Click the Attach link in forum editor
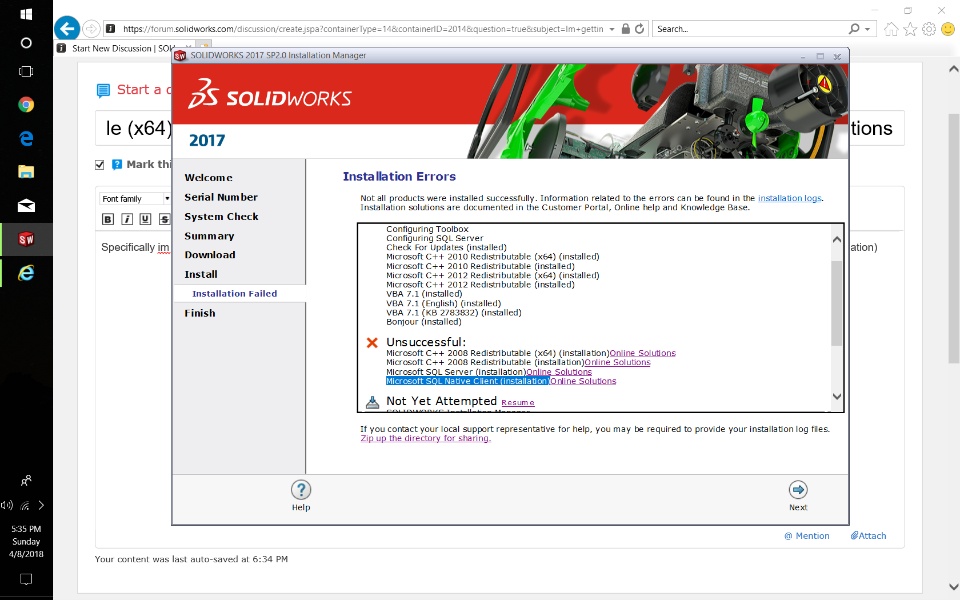The width and height of the screenshot is (960, 600). [868, 536]
